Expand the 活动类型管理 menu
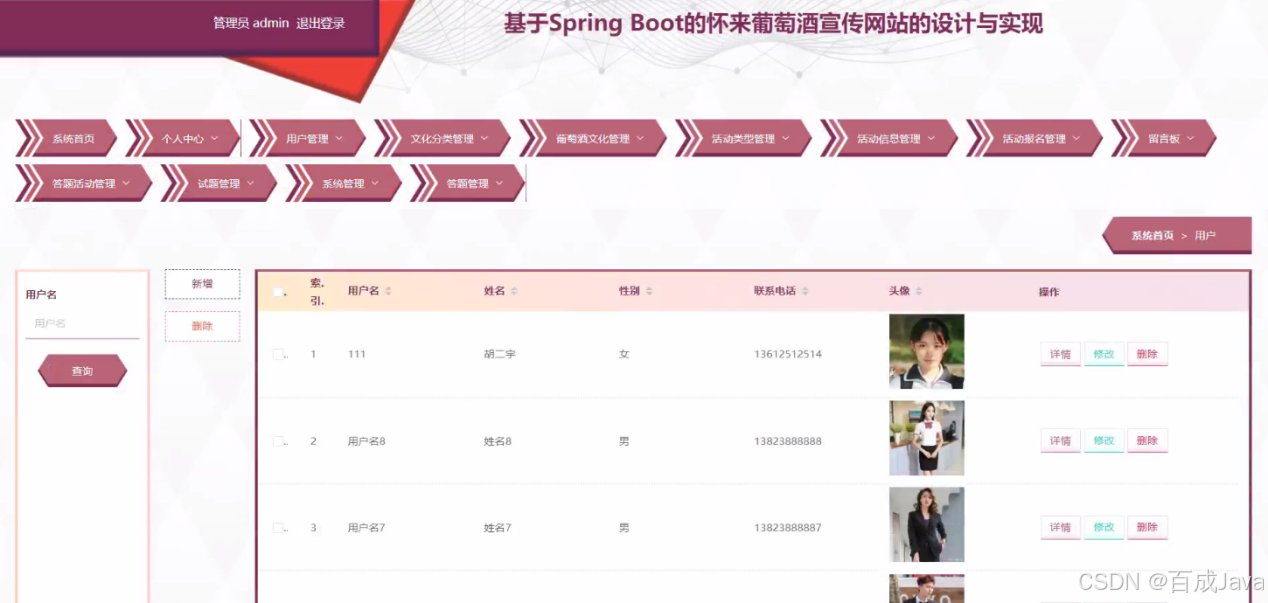Image resolution: width=1268 pixels, height=603 pixels. pyautogui.click(x=743, y=139)
